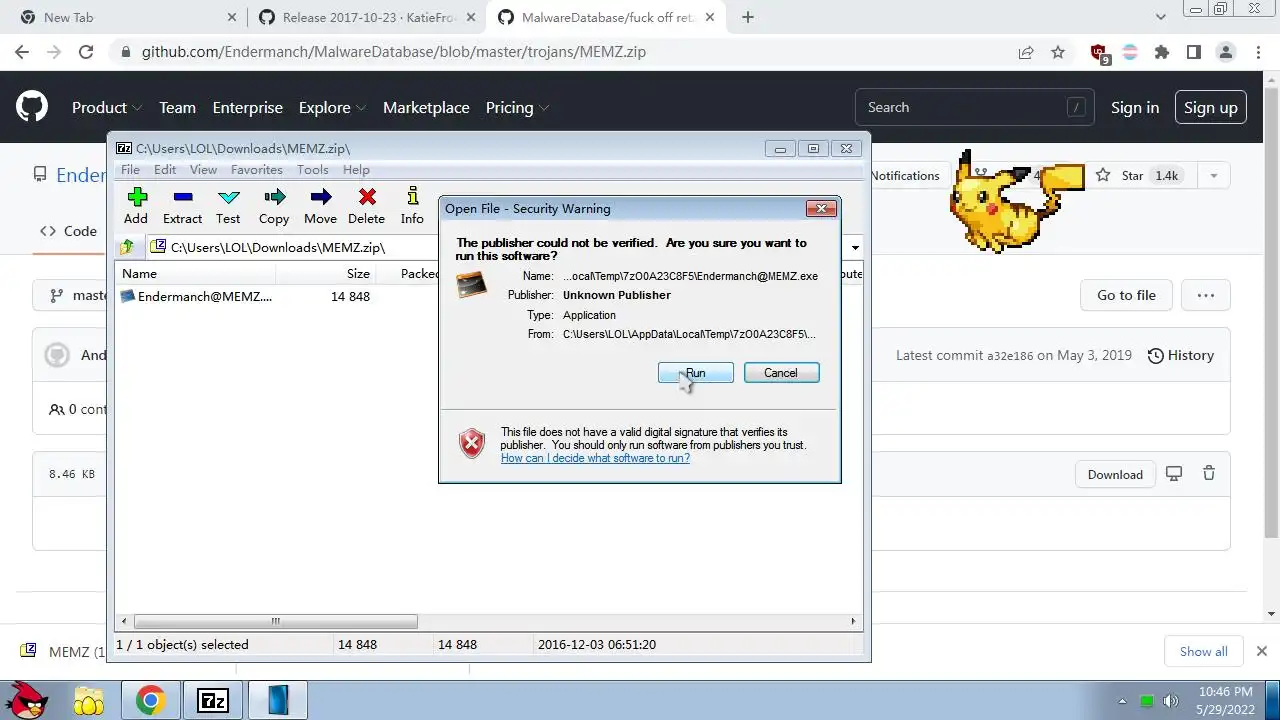Open the Team link on GitHub
The height and width of the screenshot is (720, 1280).
tap(177, 108)
